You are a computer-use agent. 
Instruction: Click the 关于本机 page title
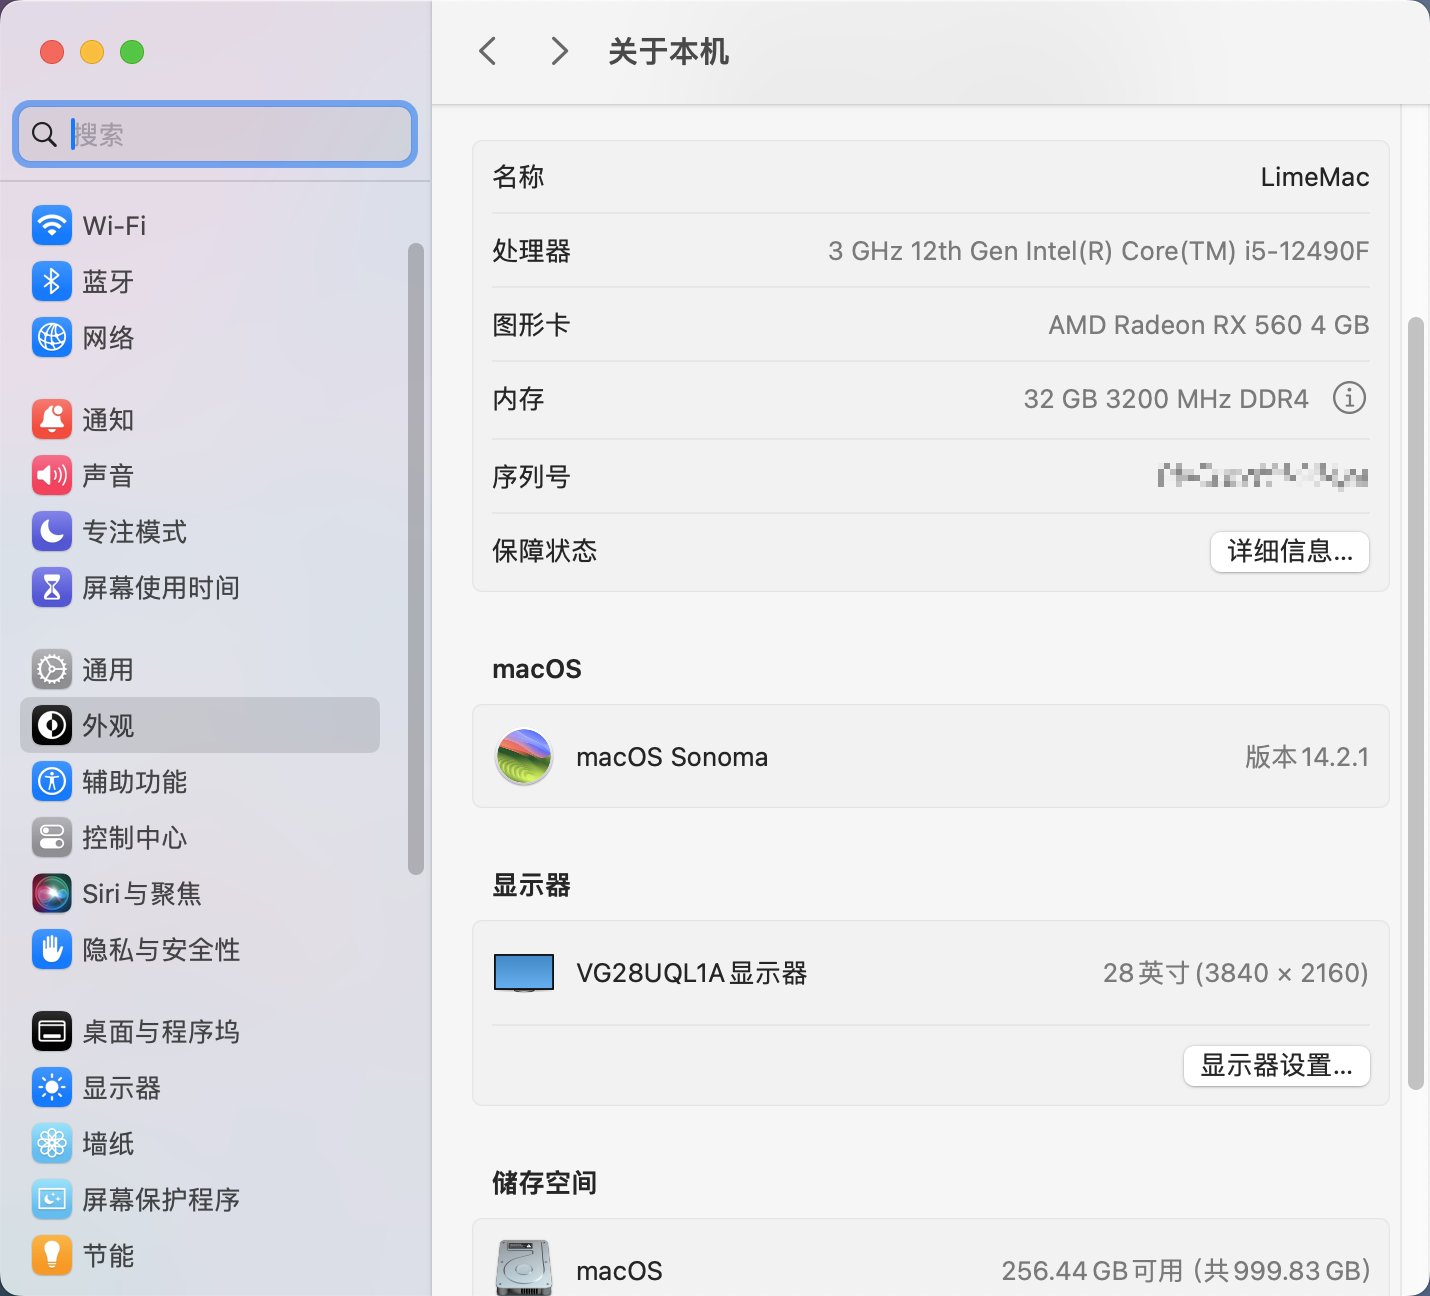[668, 52]
